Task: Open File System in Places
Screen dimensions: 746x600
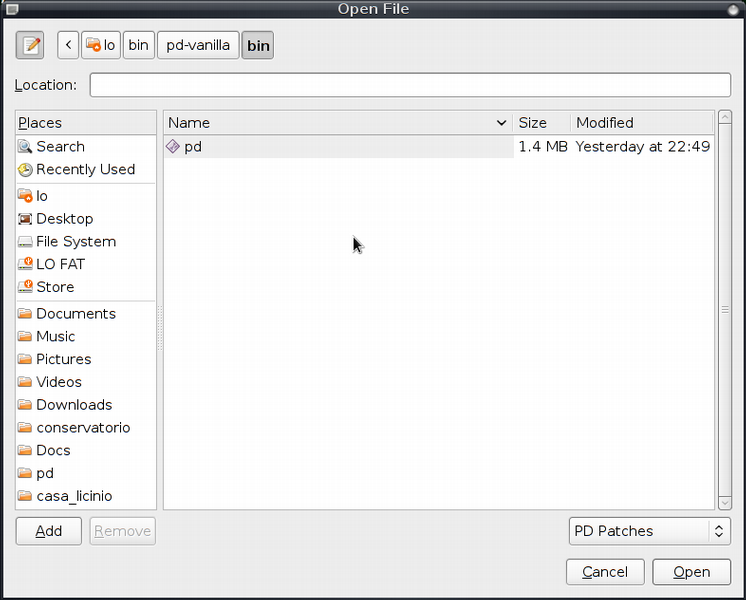Action: (x=86, y=242)
